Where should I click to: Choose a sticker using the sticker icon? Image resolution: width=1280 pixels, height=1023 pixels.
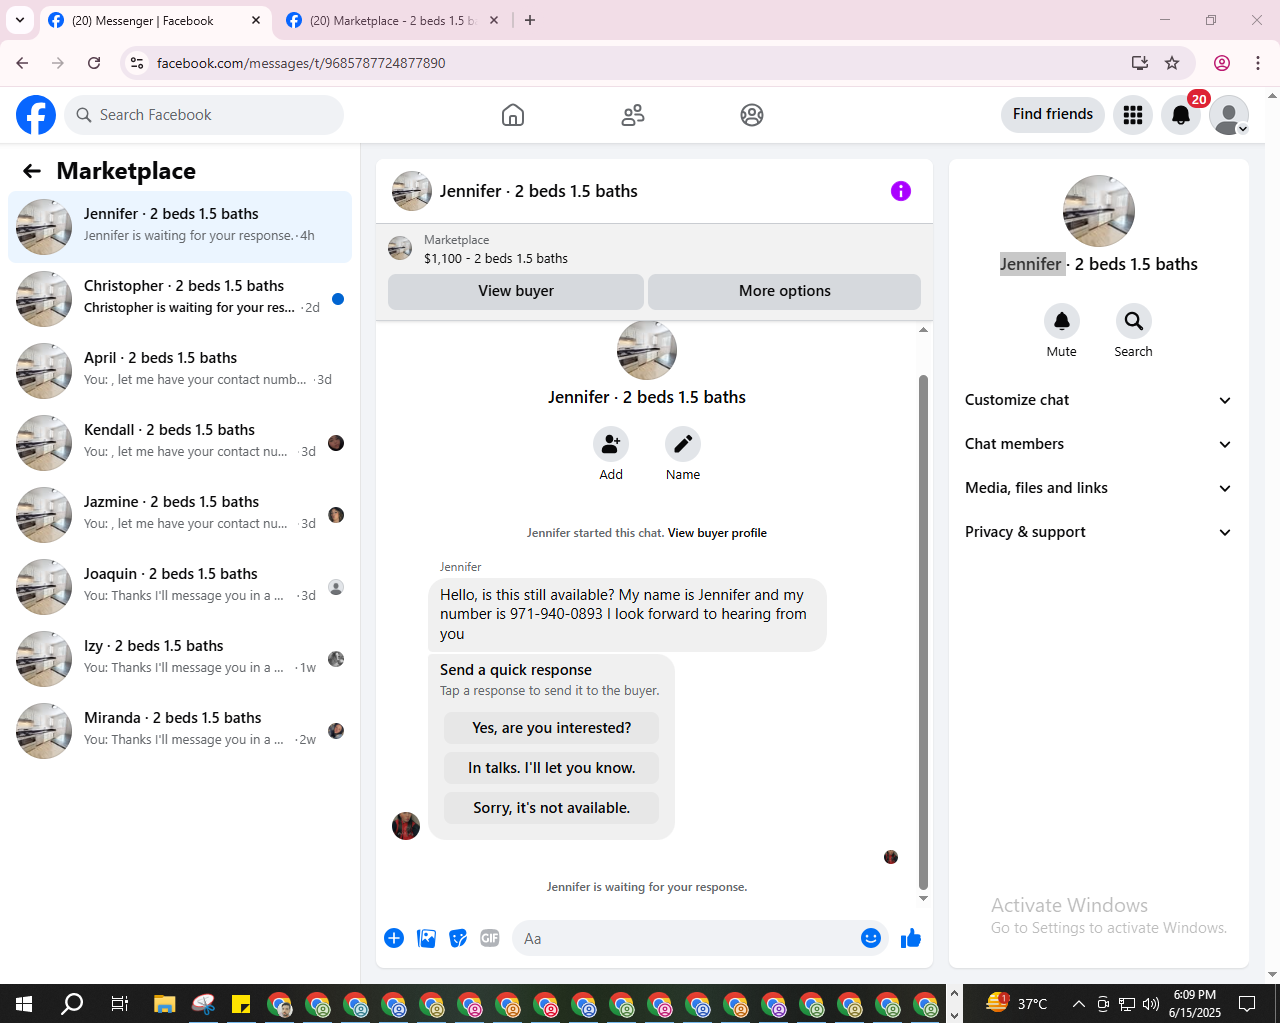(x=458, y=938)
